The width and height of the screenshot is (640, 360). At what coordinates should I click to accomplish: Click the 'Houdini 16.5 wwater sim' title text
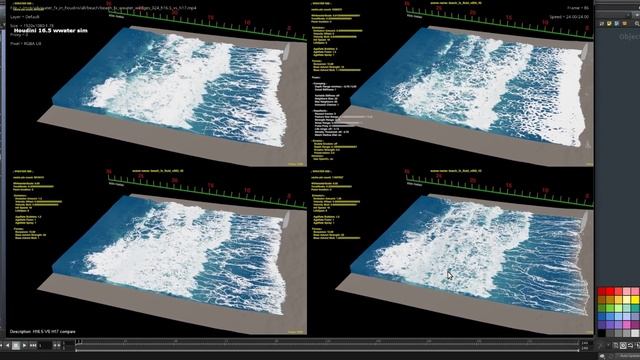tap(51, 31)
